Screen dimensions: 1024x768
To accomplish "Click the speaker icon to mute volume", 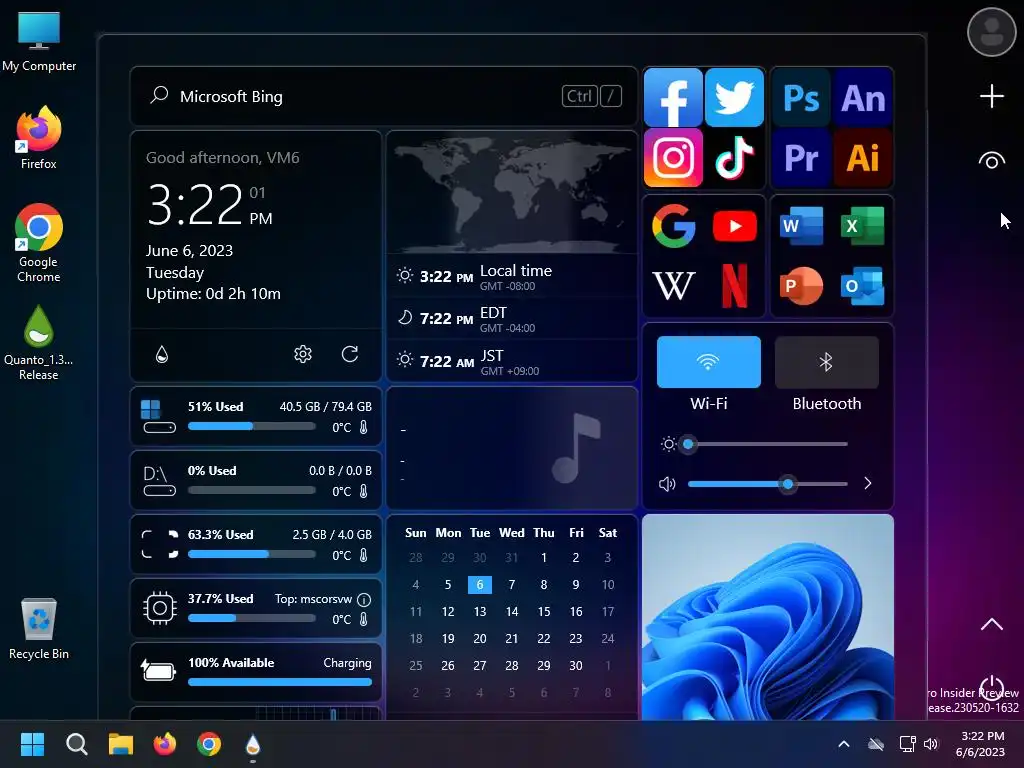I will 667,484.
